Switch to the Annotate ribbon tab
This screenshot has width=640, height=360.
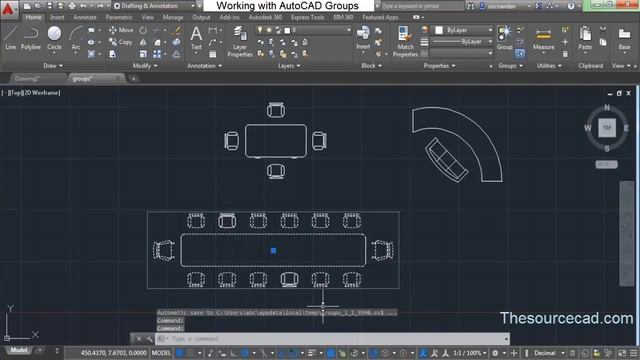84,17
